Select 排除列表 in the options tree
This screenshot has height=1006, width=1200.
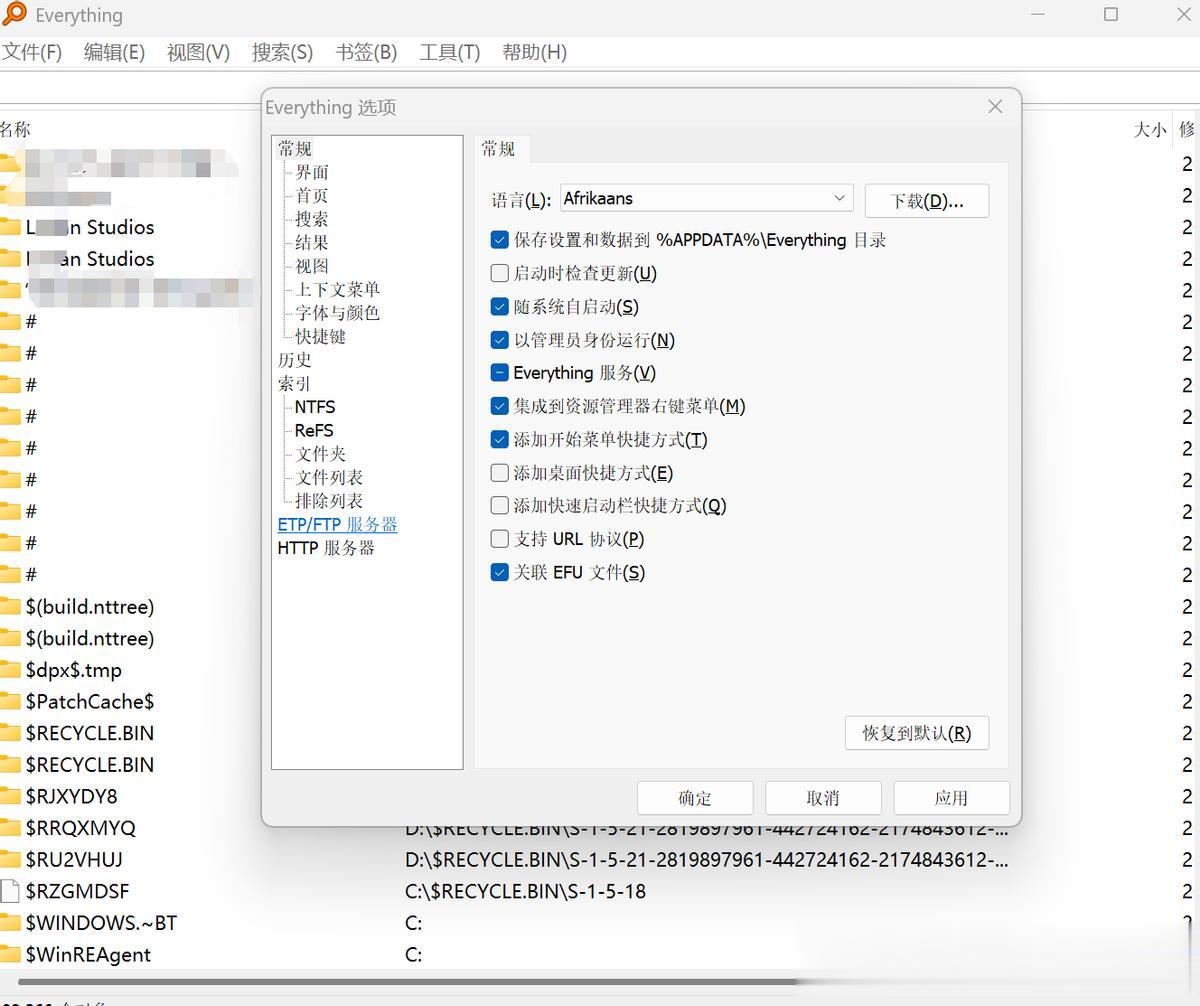click(x=329, y=501)
